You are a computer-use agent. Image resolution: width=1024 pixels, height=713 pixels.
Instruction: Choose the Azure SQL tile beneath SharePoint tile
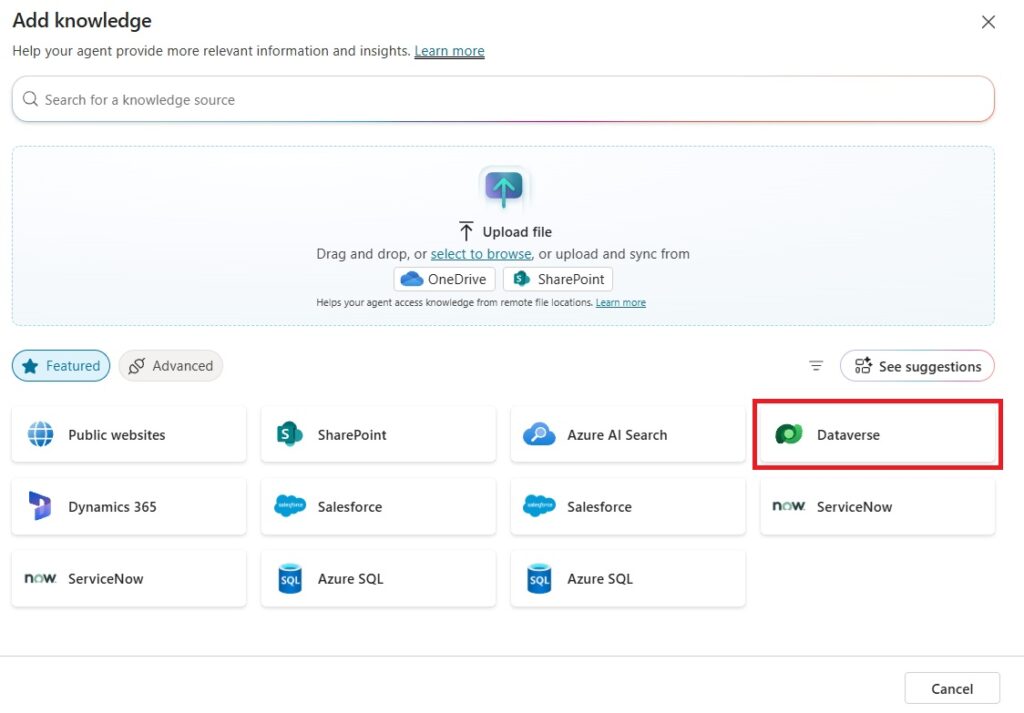(x=378, y=579)
